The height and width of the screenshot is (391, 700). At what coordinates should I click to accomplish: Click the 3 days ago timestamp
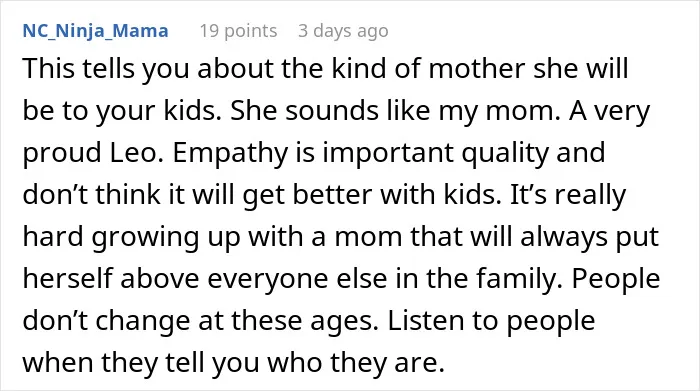343,31
